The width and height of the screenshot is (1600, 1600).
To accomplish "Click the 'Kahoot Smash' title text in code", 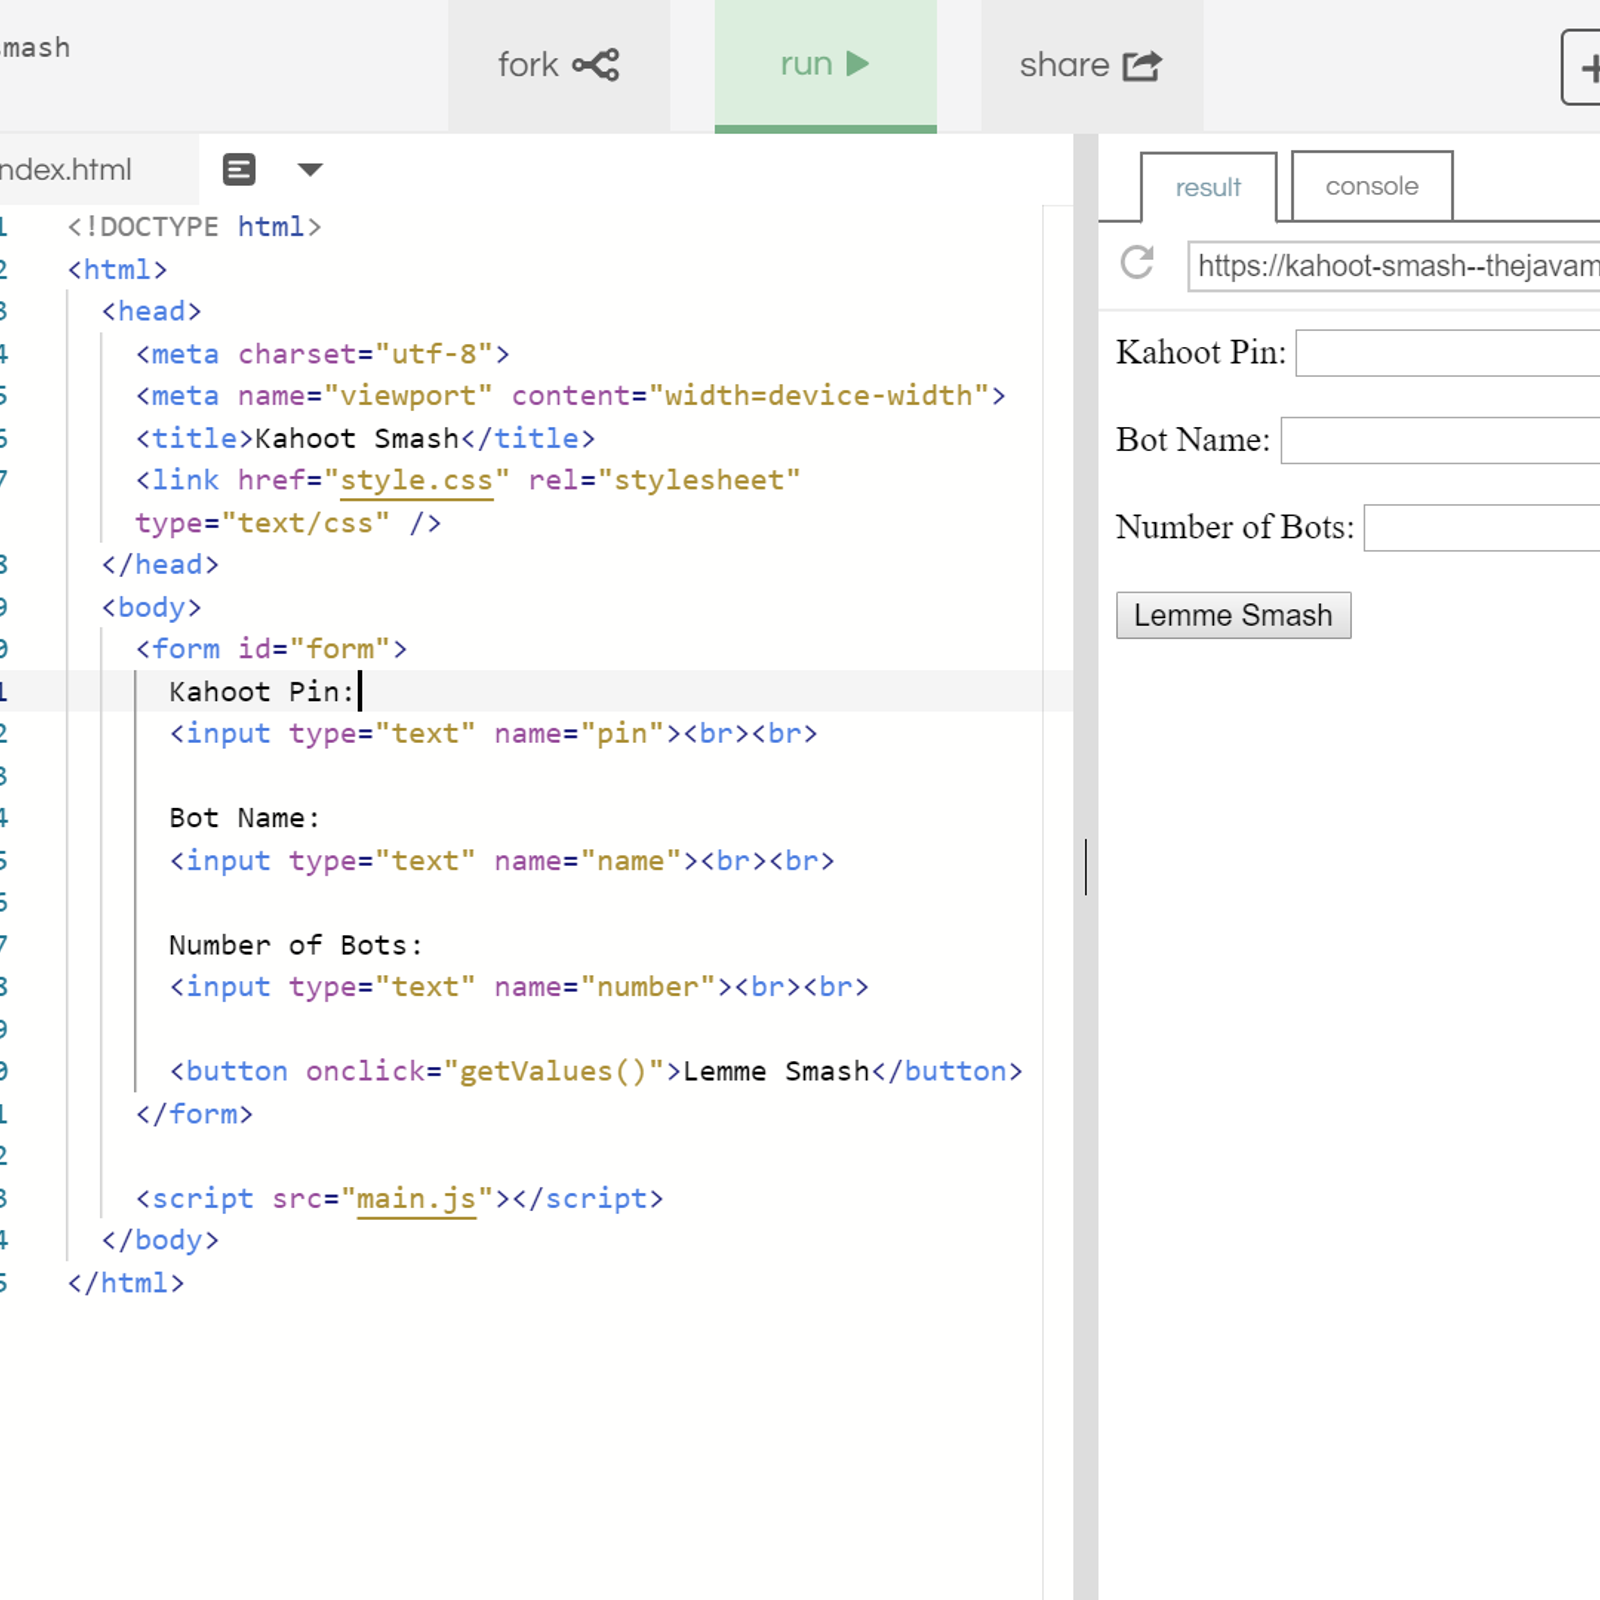I will tap(357, 438).
